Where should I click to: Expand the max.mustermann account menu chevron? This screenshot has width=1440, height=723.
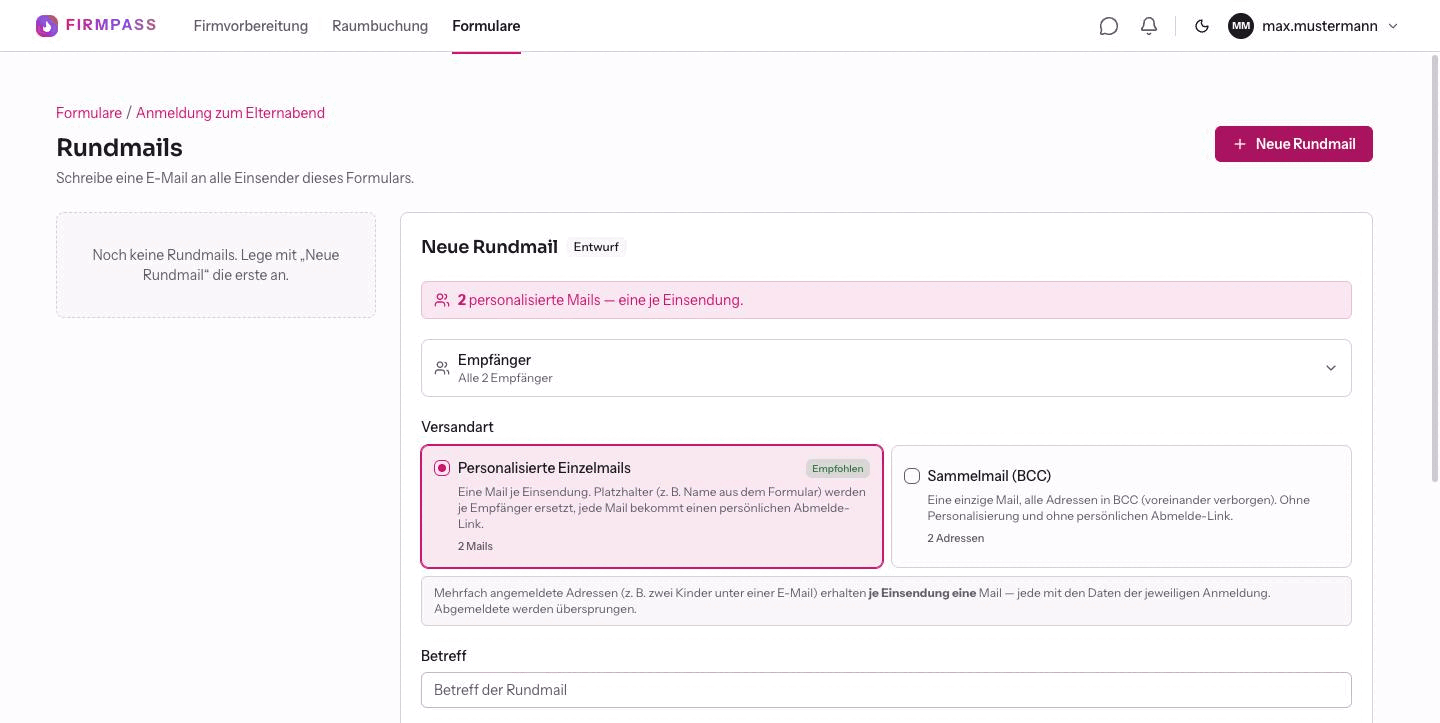(1393, 26)
